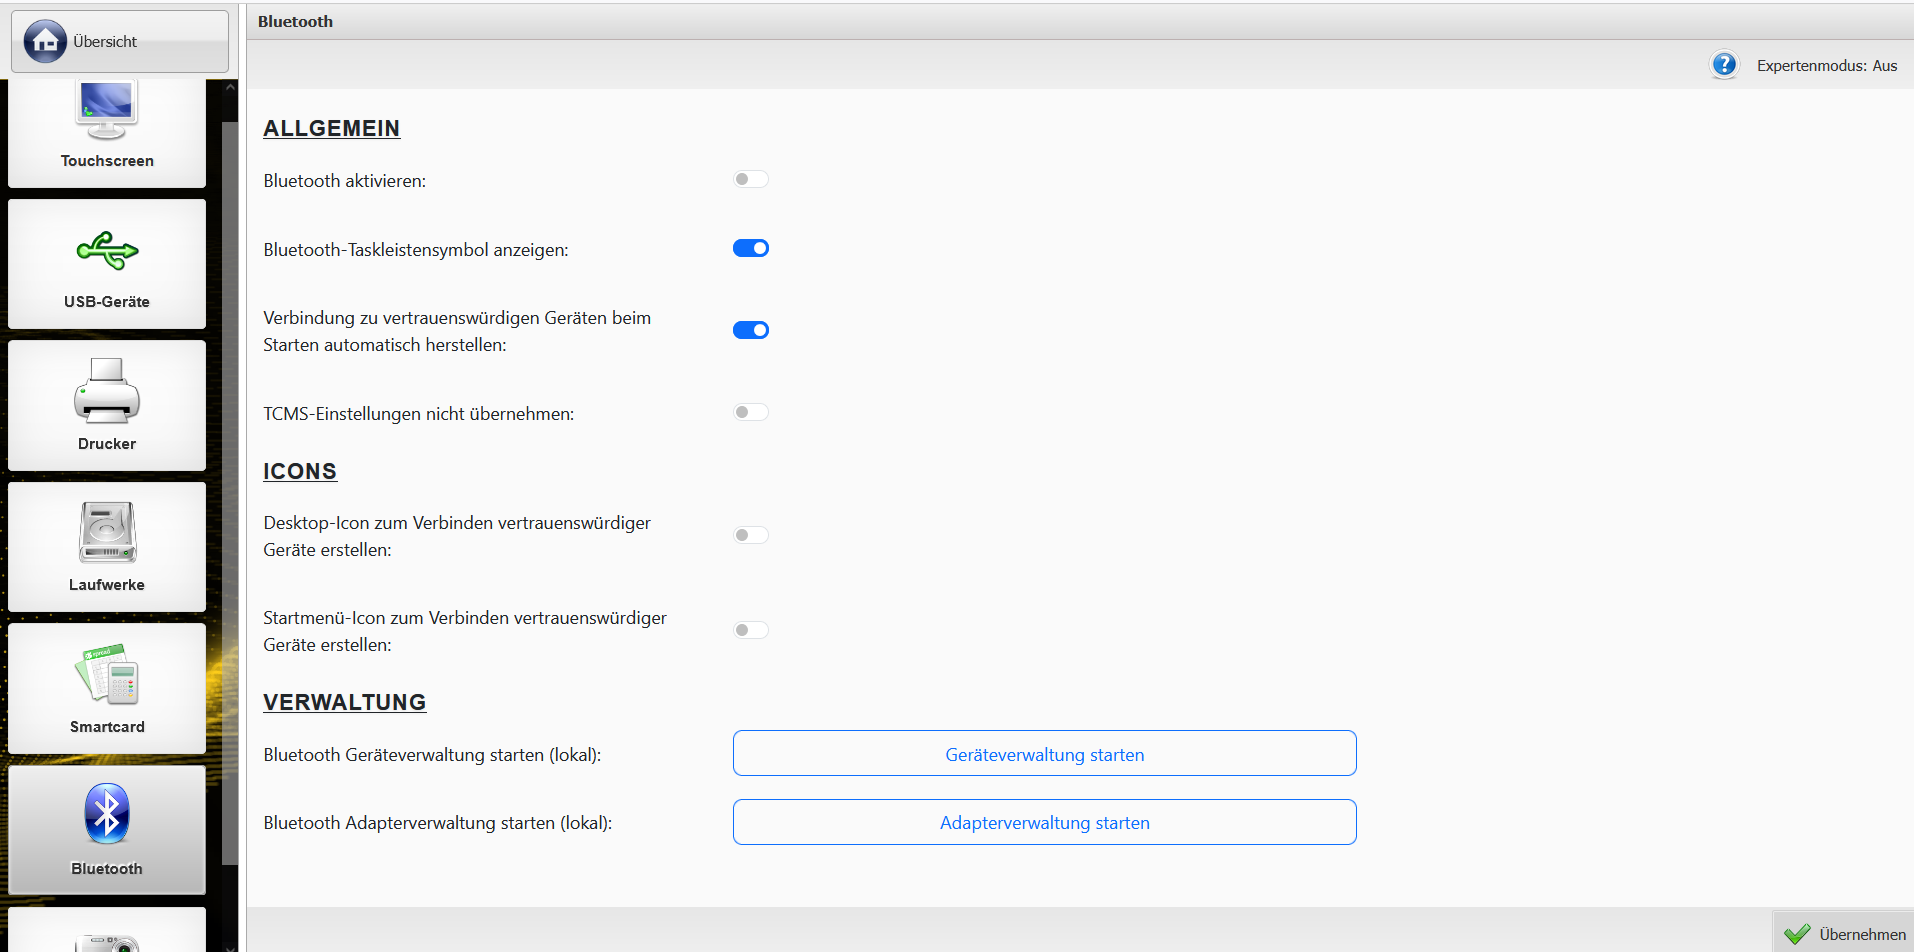Click the 'Bluetooth aktivieren:' label
The height and width of the screenshot is (952, 1914).
(x=345, y=181)
